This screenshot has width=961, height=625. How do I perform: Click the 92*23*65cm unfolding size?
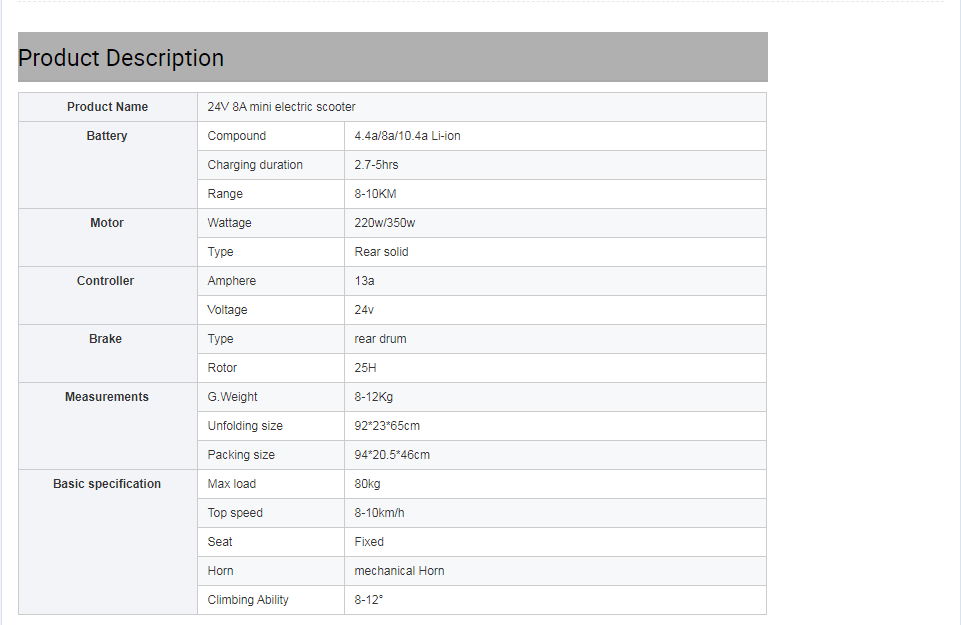pyautogui.click(x=387, y=426)
